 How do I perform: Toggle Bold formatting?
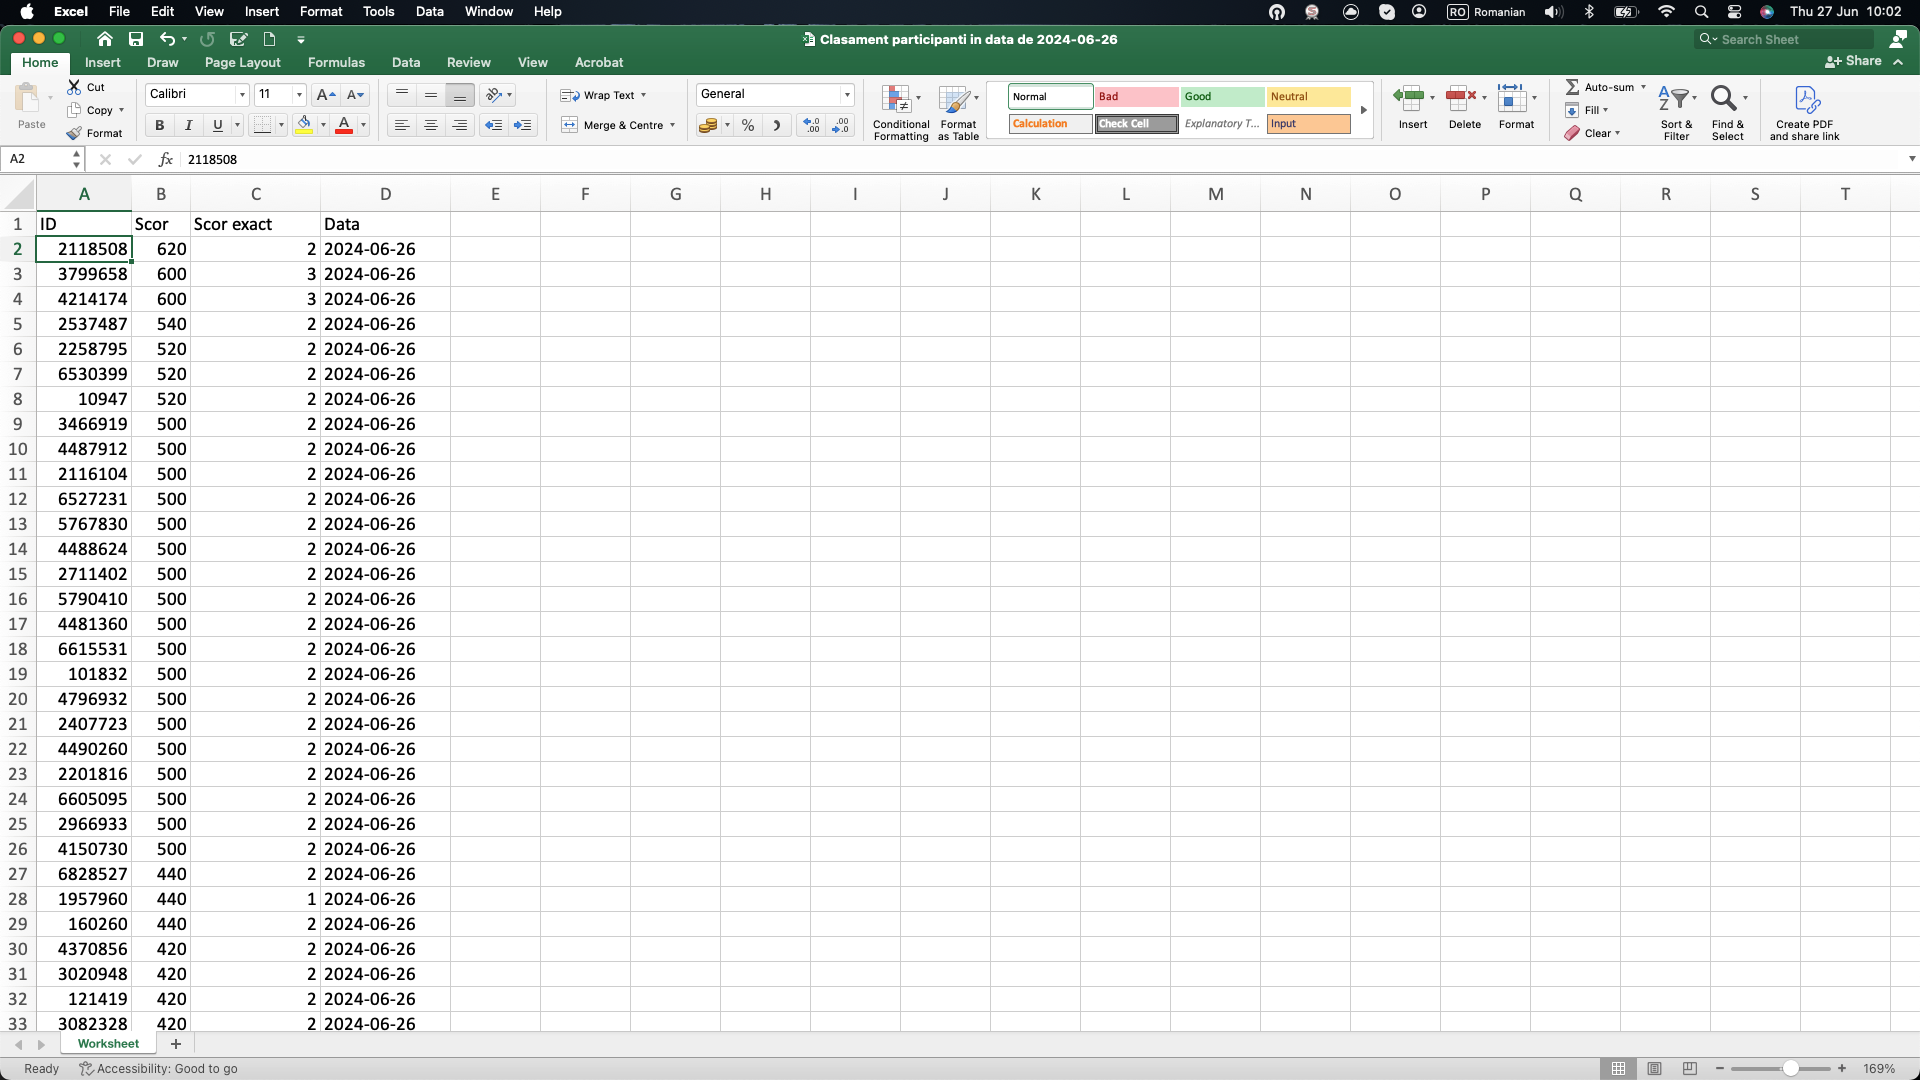pyautogui.click(x=159, y=125)
